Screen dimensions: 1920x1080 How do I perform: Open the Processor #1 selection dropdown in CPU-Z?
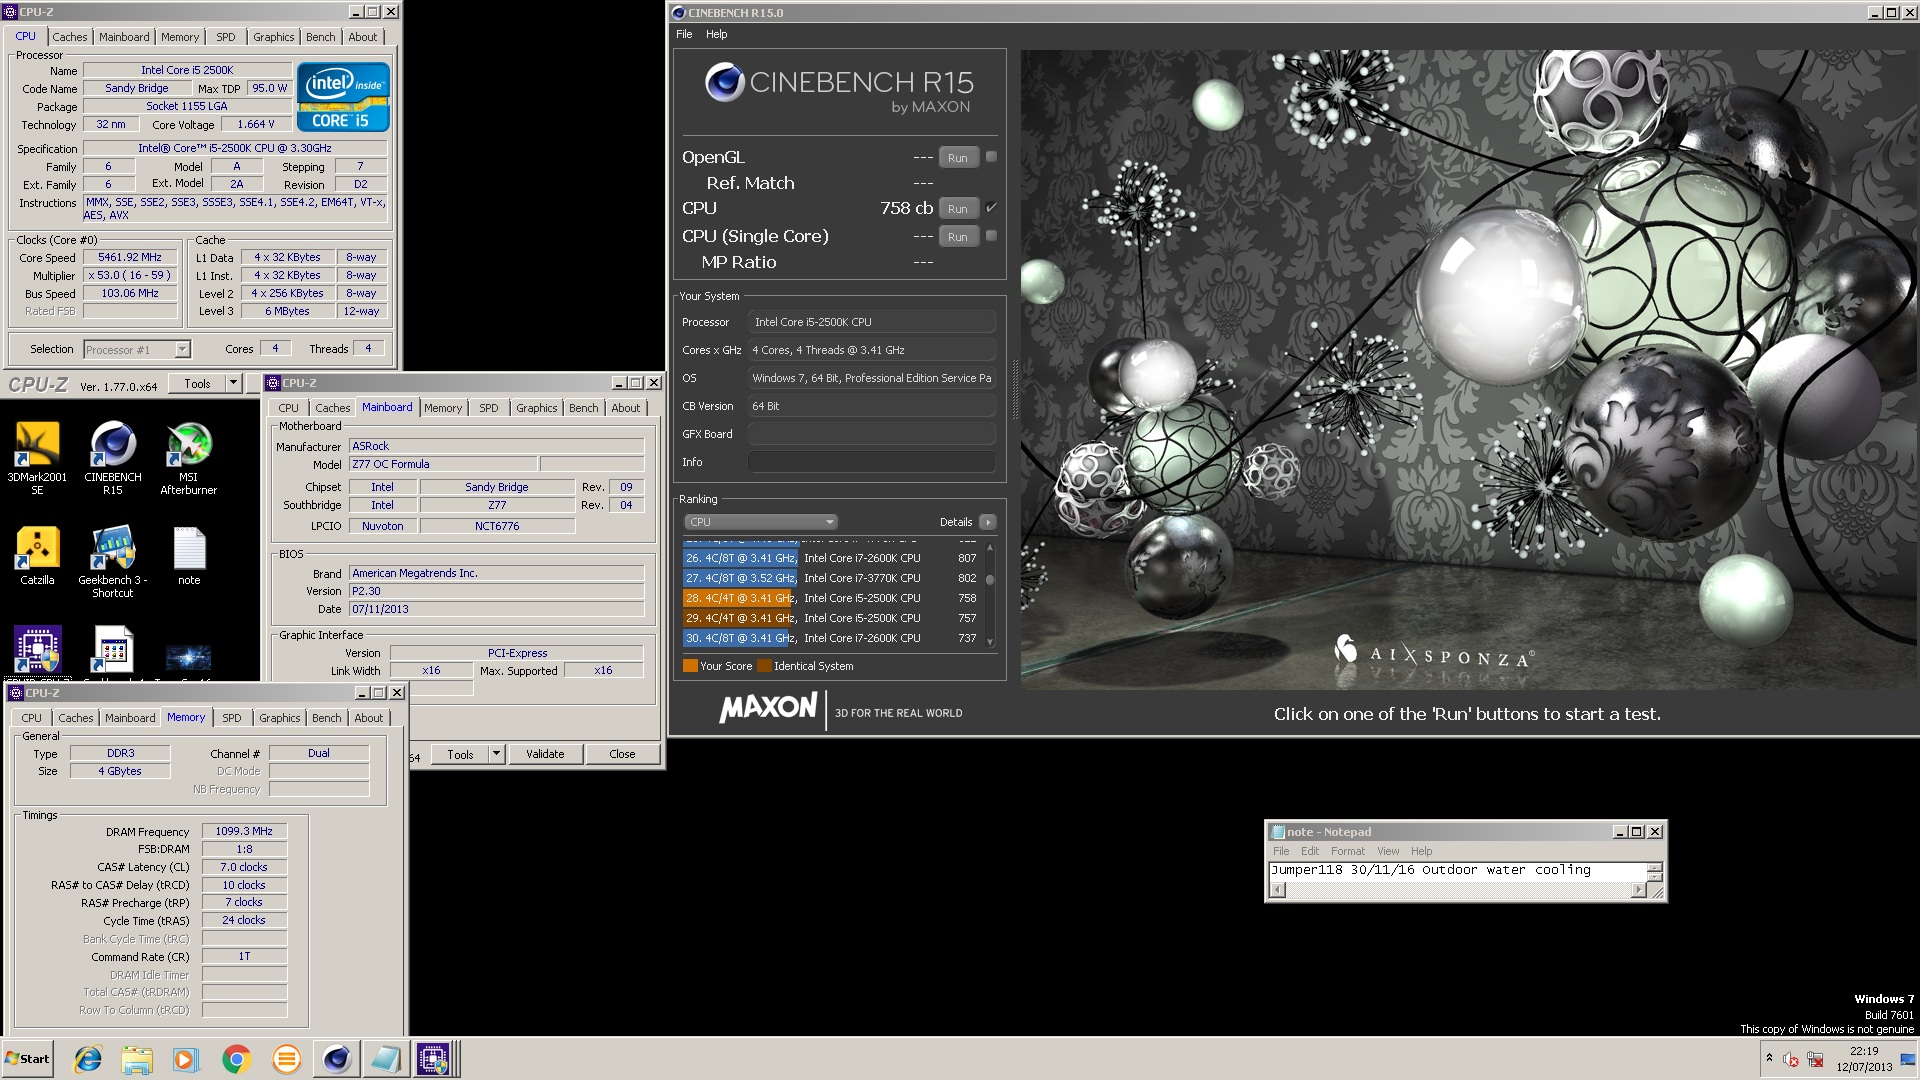(x=137, y=350)
